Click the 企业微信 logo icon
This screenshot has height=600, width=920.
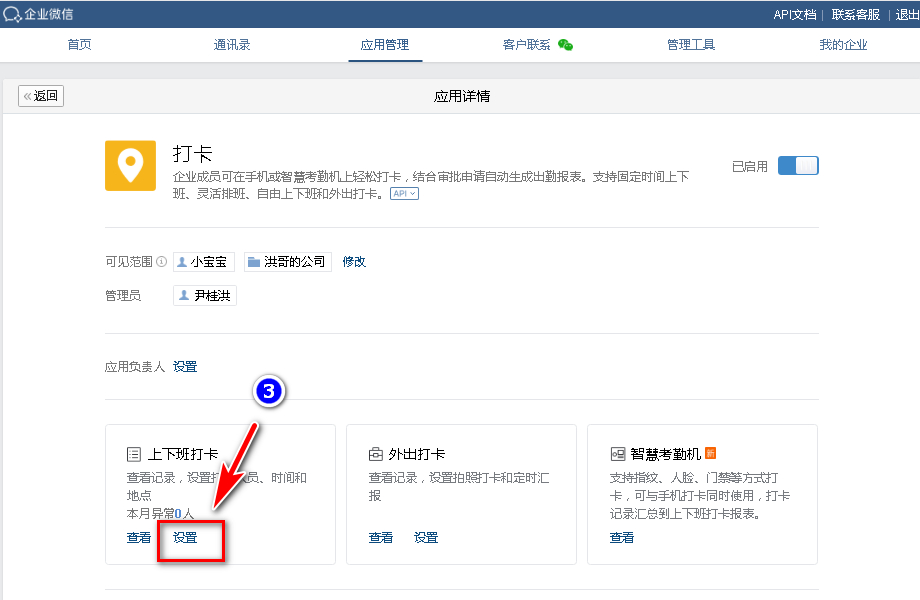point(12,14)
